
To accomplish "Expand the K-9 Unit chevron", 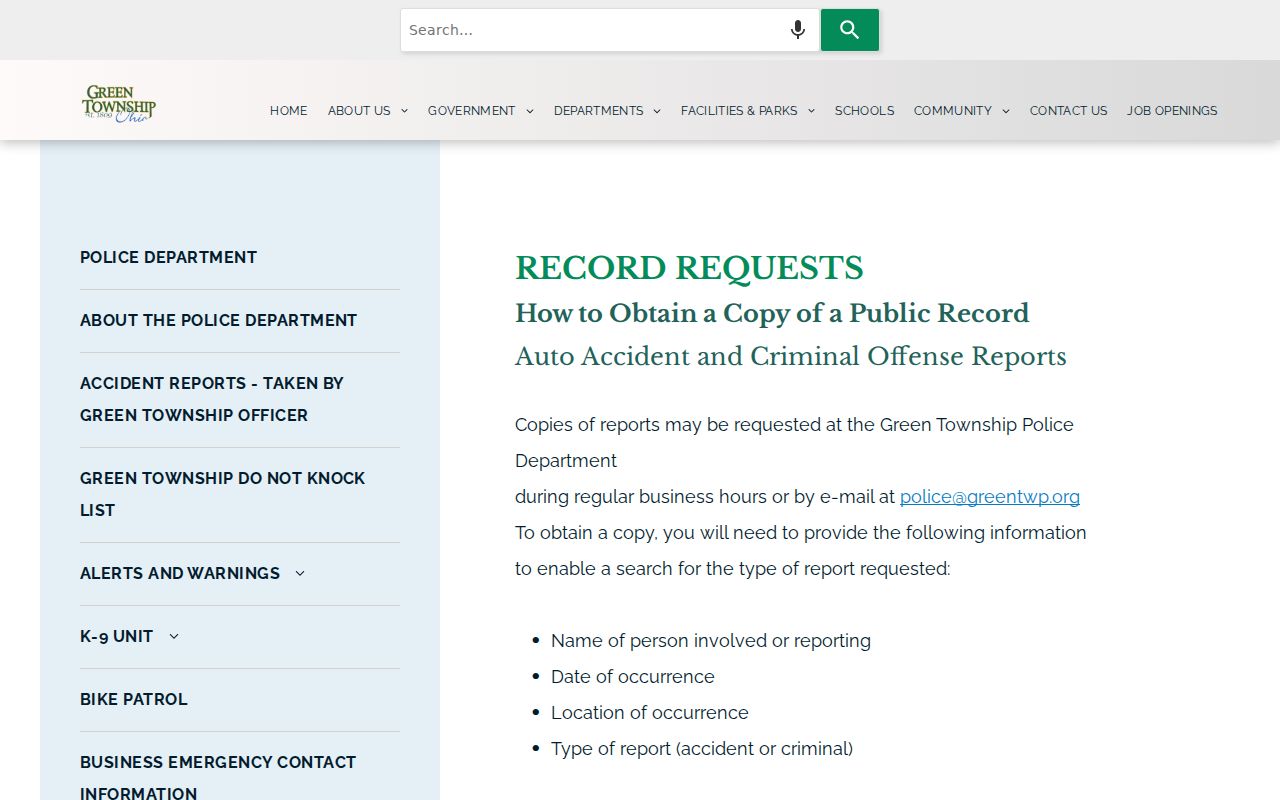I will 174,636.
